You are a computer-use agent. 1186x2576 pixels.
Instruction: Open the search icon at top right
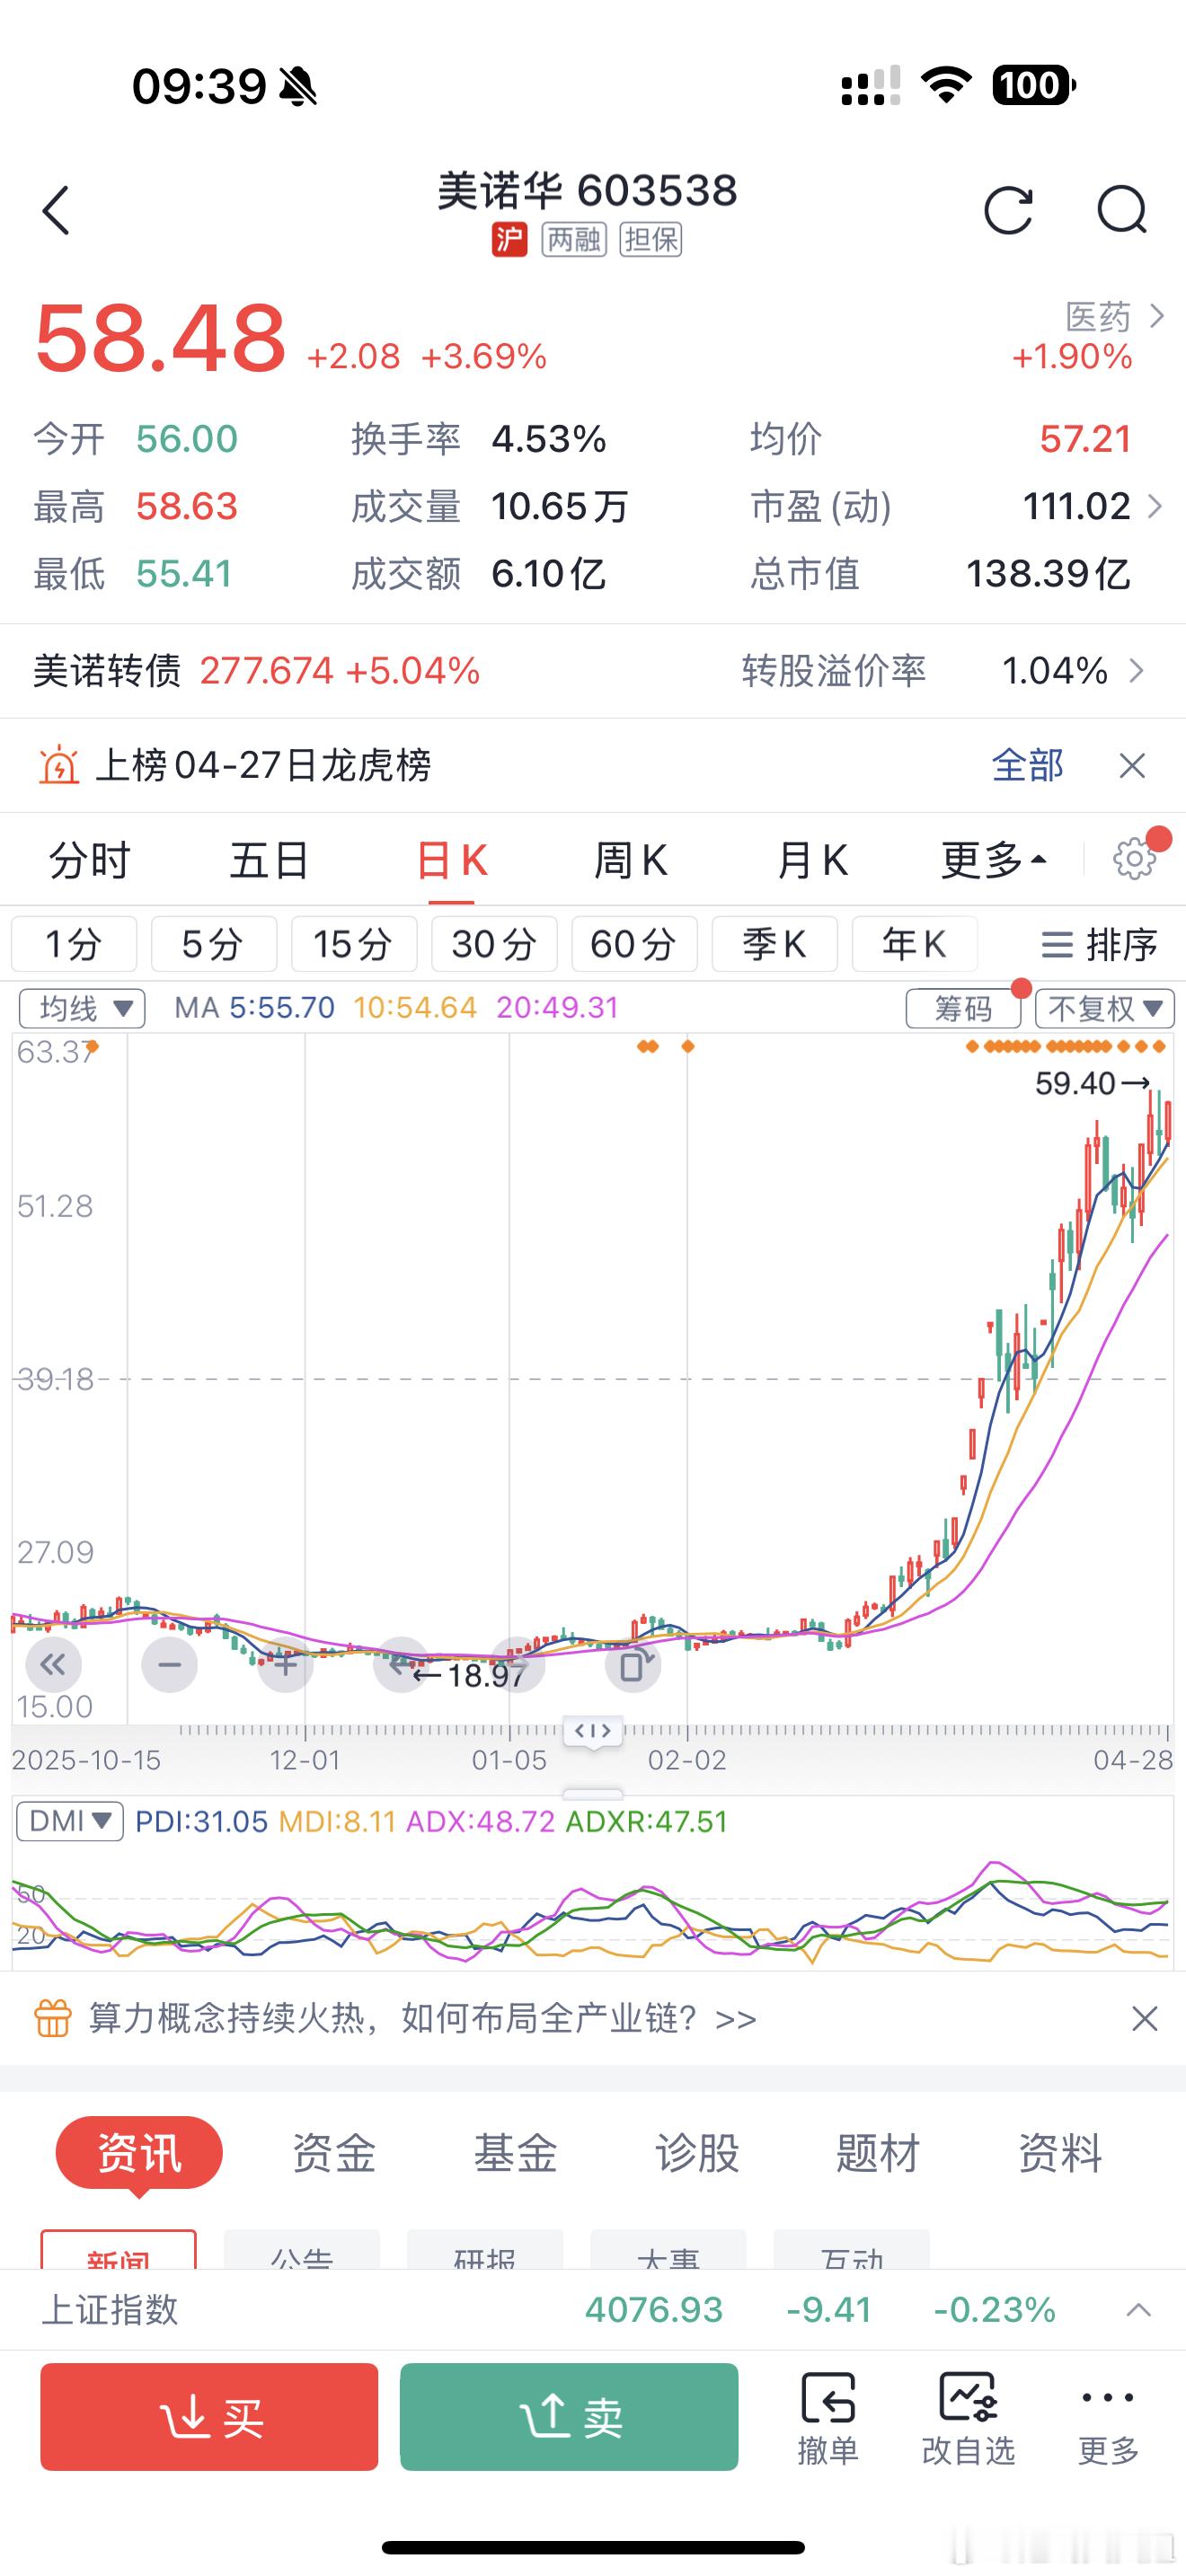1122,211
